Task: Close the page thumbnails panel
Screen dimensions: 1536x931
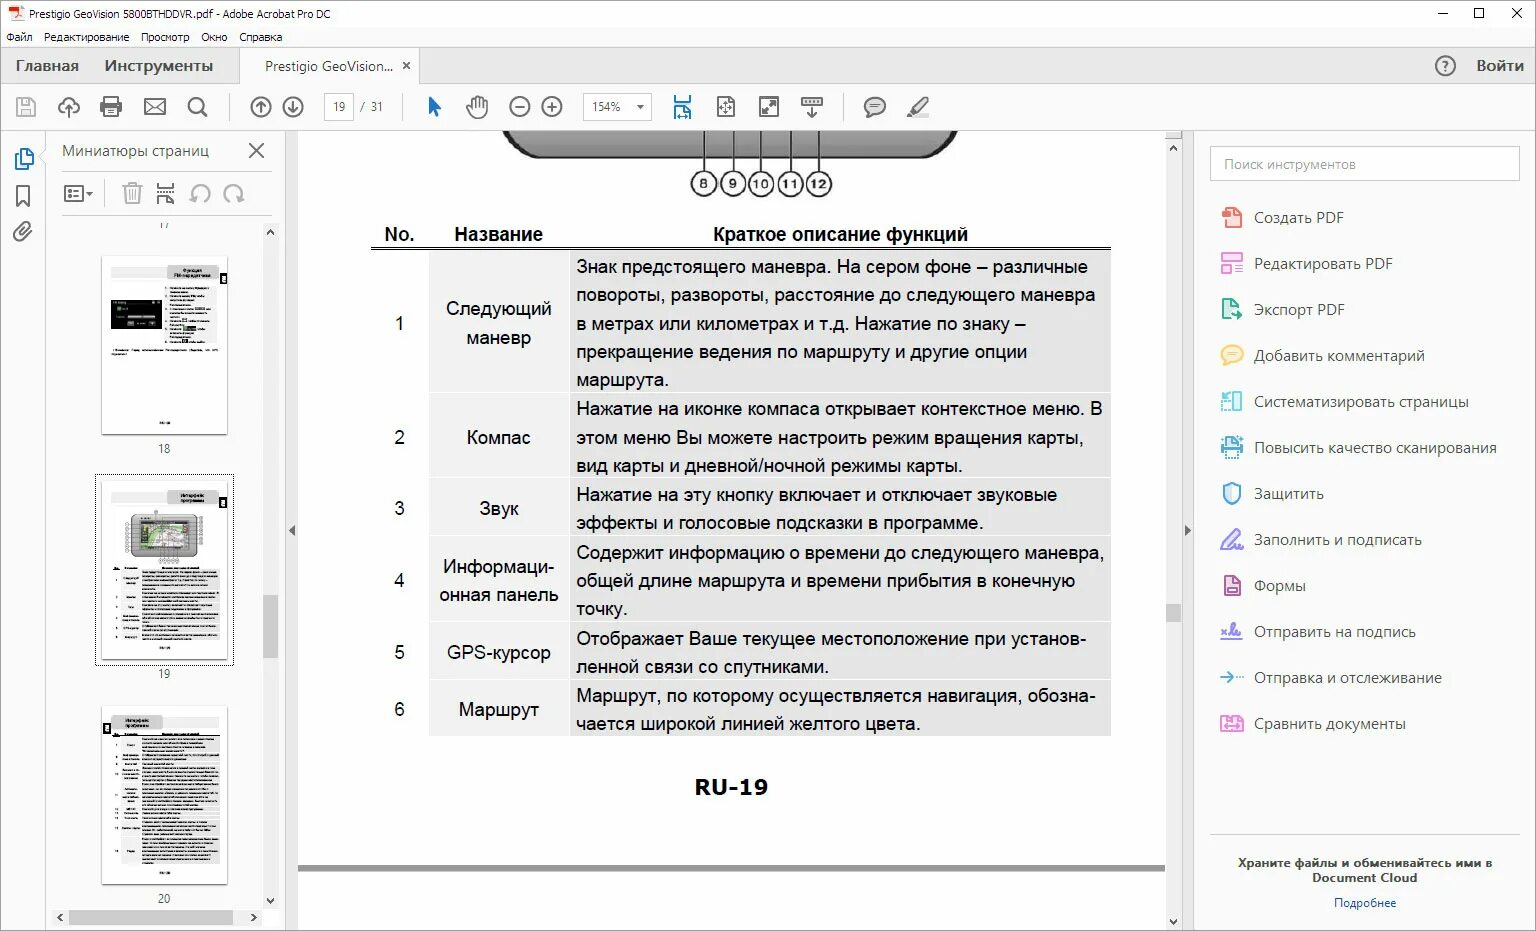Action: click(257, 151)
